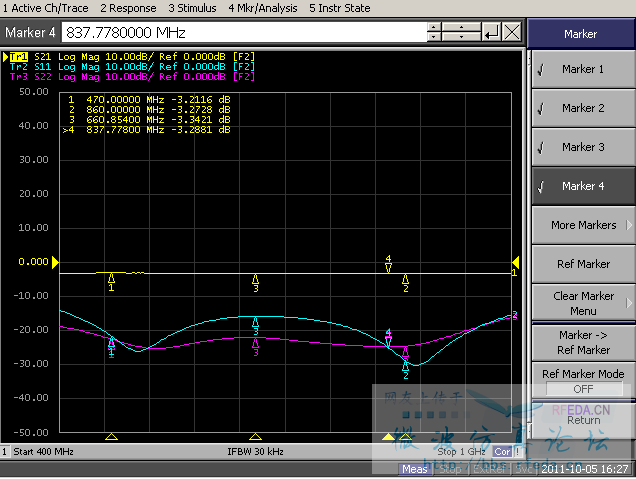Click the Marker 4 frequency input field
This screenshot has width=636, height=479.
244,32
